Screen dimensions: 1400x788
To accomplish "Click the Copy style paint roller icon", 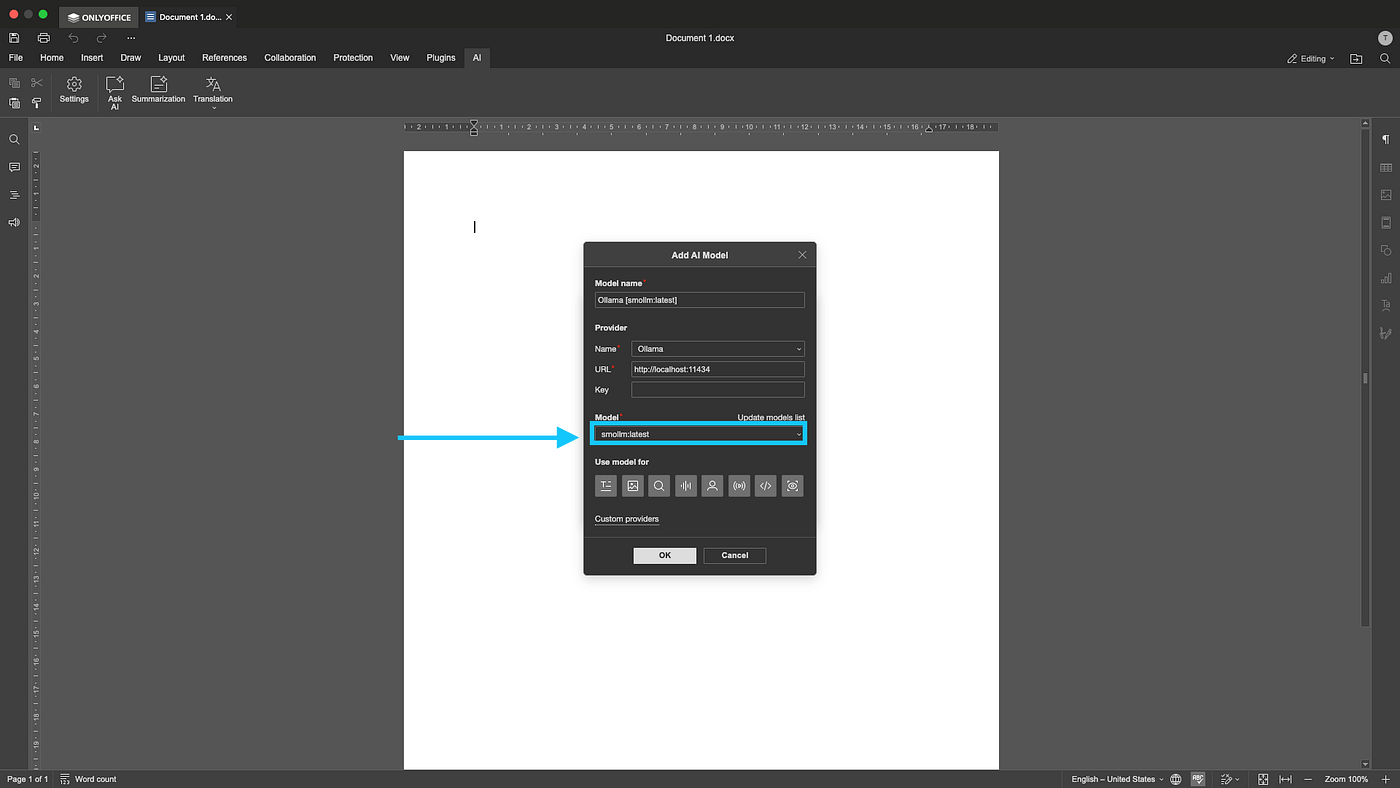I will (x=37, y=103).
